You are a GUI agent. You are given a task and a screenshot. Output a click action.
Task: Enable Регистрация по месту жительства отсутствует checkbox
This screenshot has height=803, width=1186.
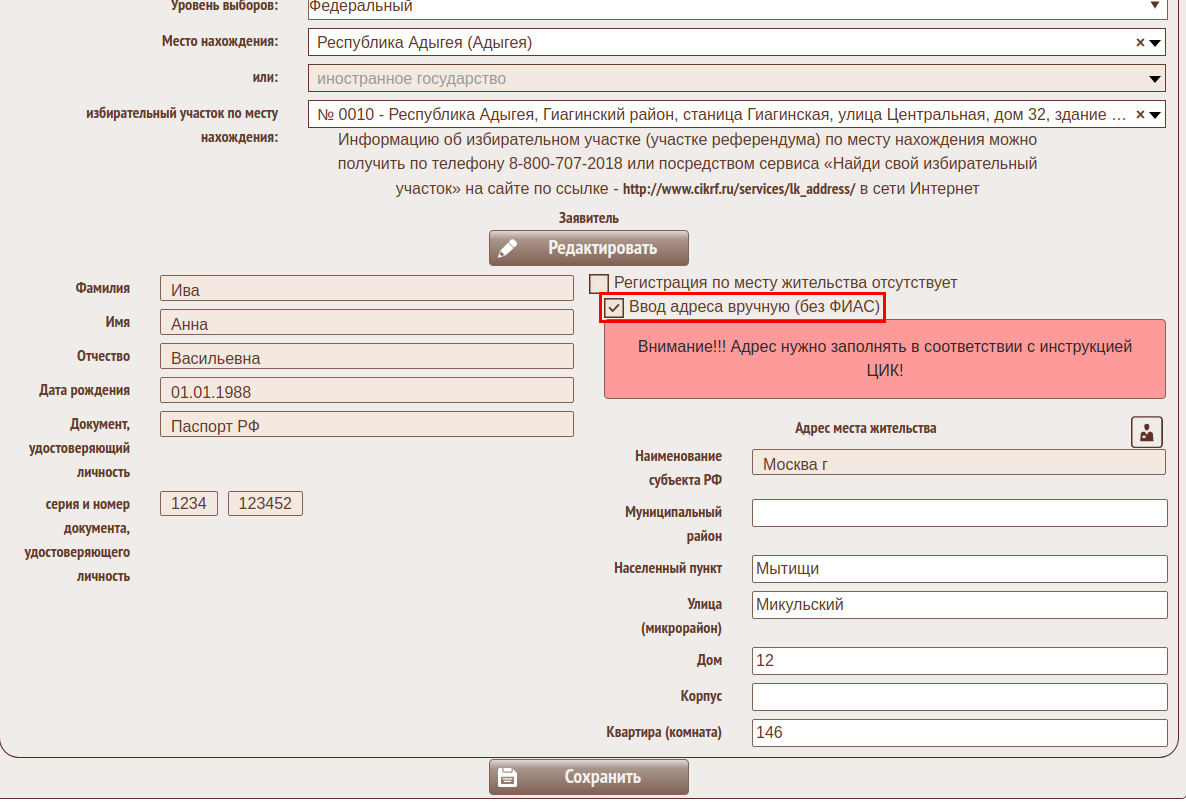[599, 283]
